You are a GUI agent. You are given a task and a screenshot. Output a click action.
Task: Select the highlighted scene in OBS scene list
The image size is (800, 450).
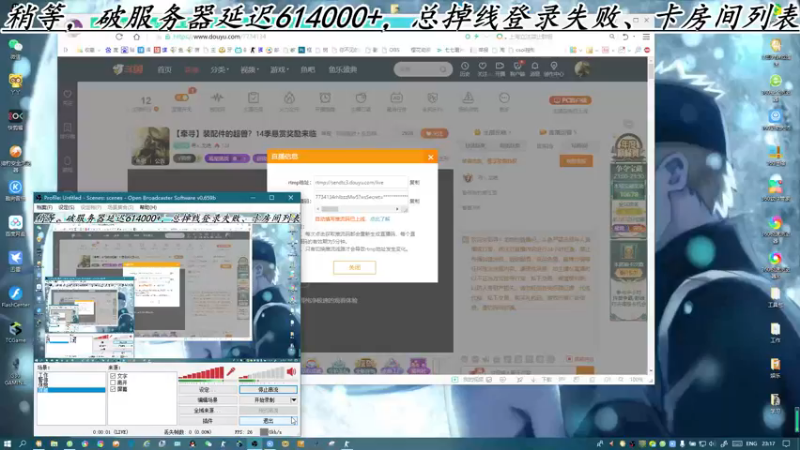point(71,390)
